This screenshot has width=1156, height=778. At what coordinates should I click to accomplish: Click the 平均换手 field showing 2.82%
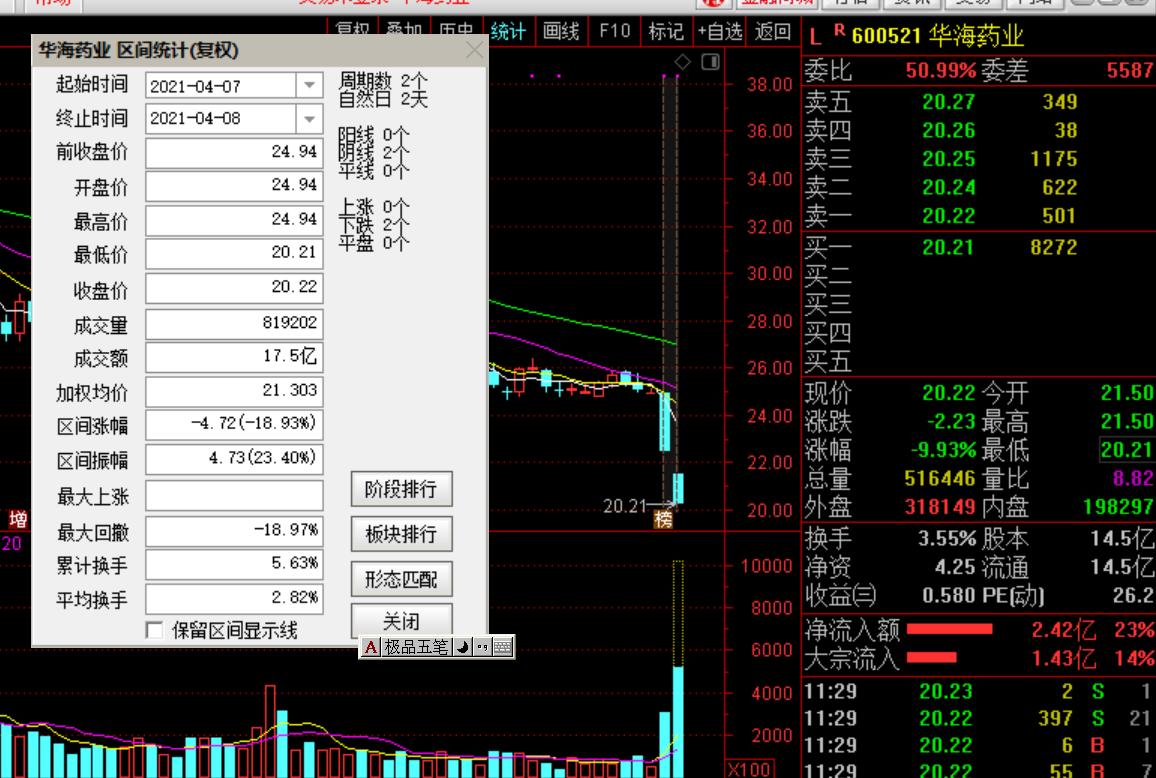pos(234,598)
